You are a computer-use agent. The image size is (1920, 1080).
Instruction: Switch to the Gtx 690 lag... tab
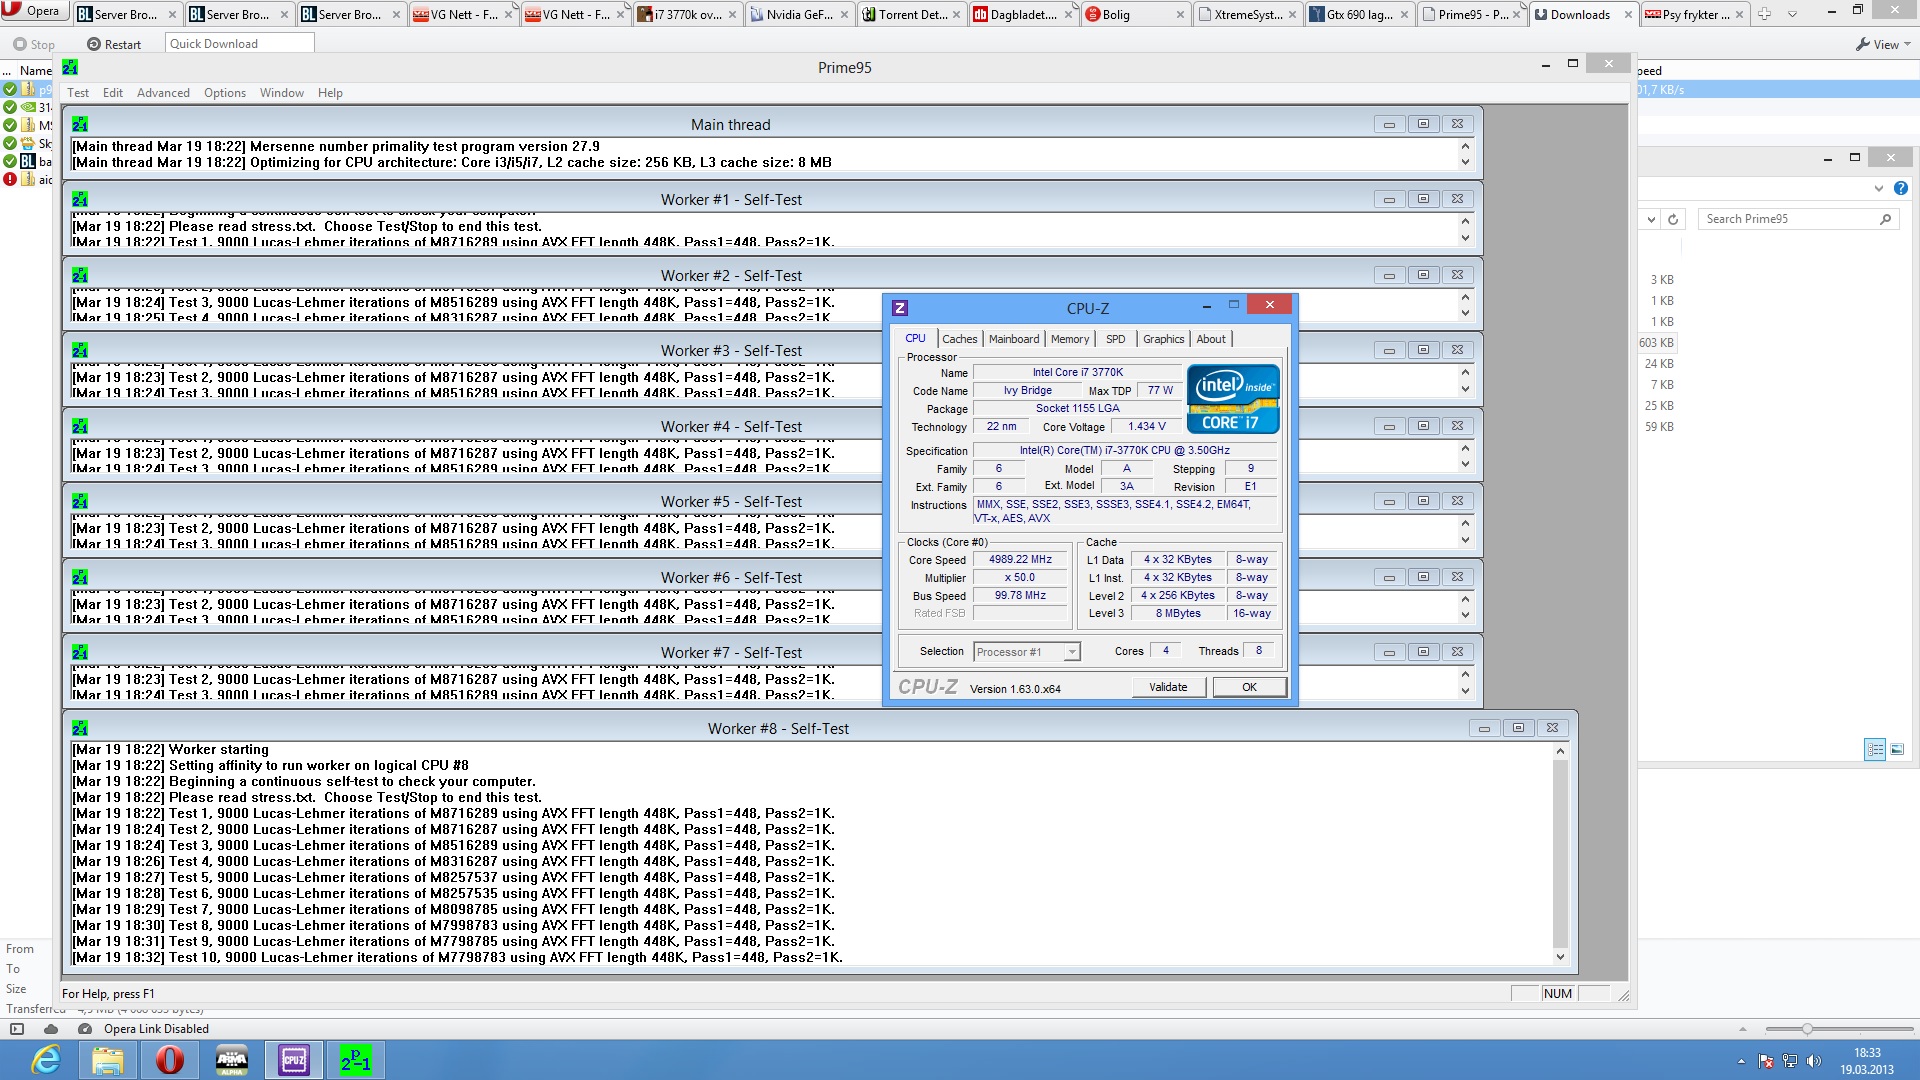coord(1360,14)
